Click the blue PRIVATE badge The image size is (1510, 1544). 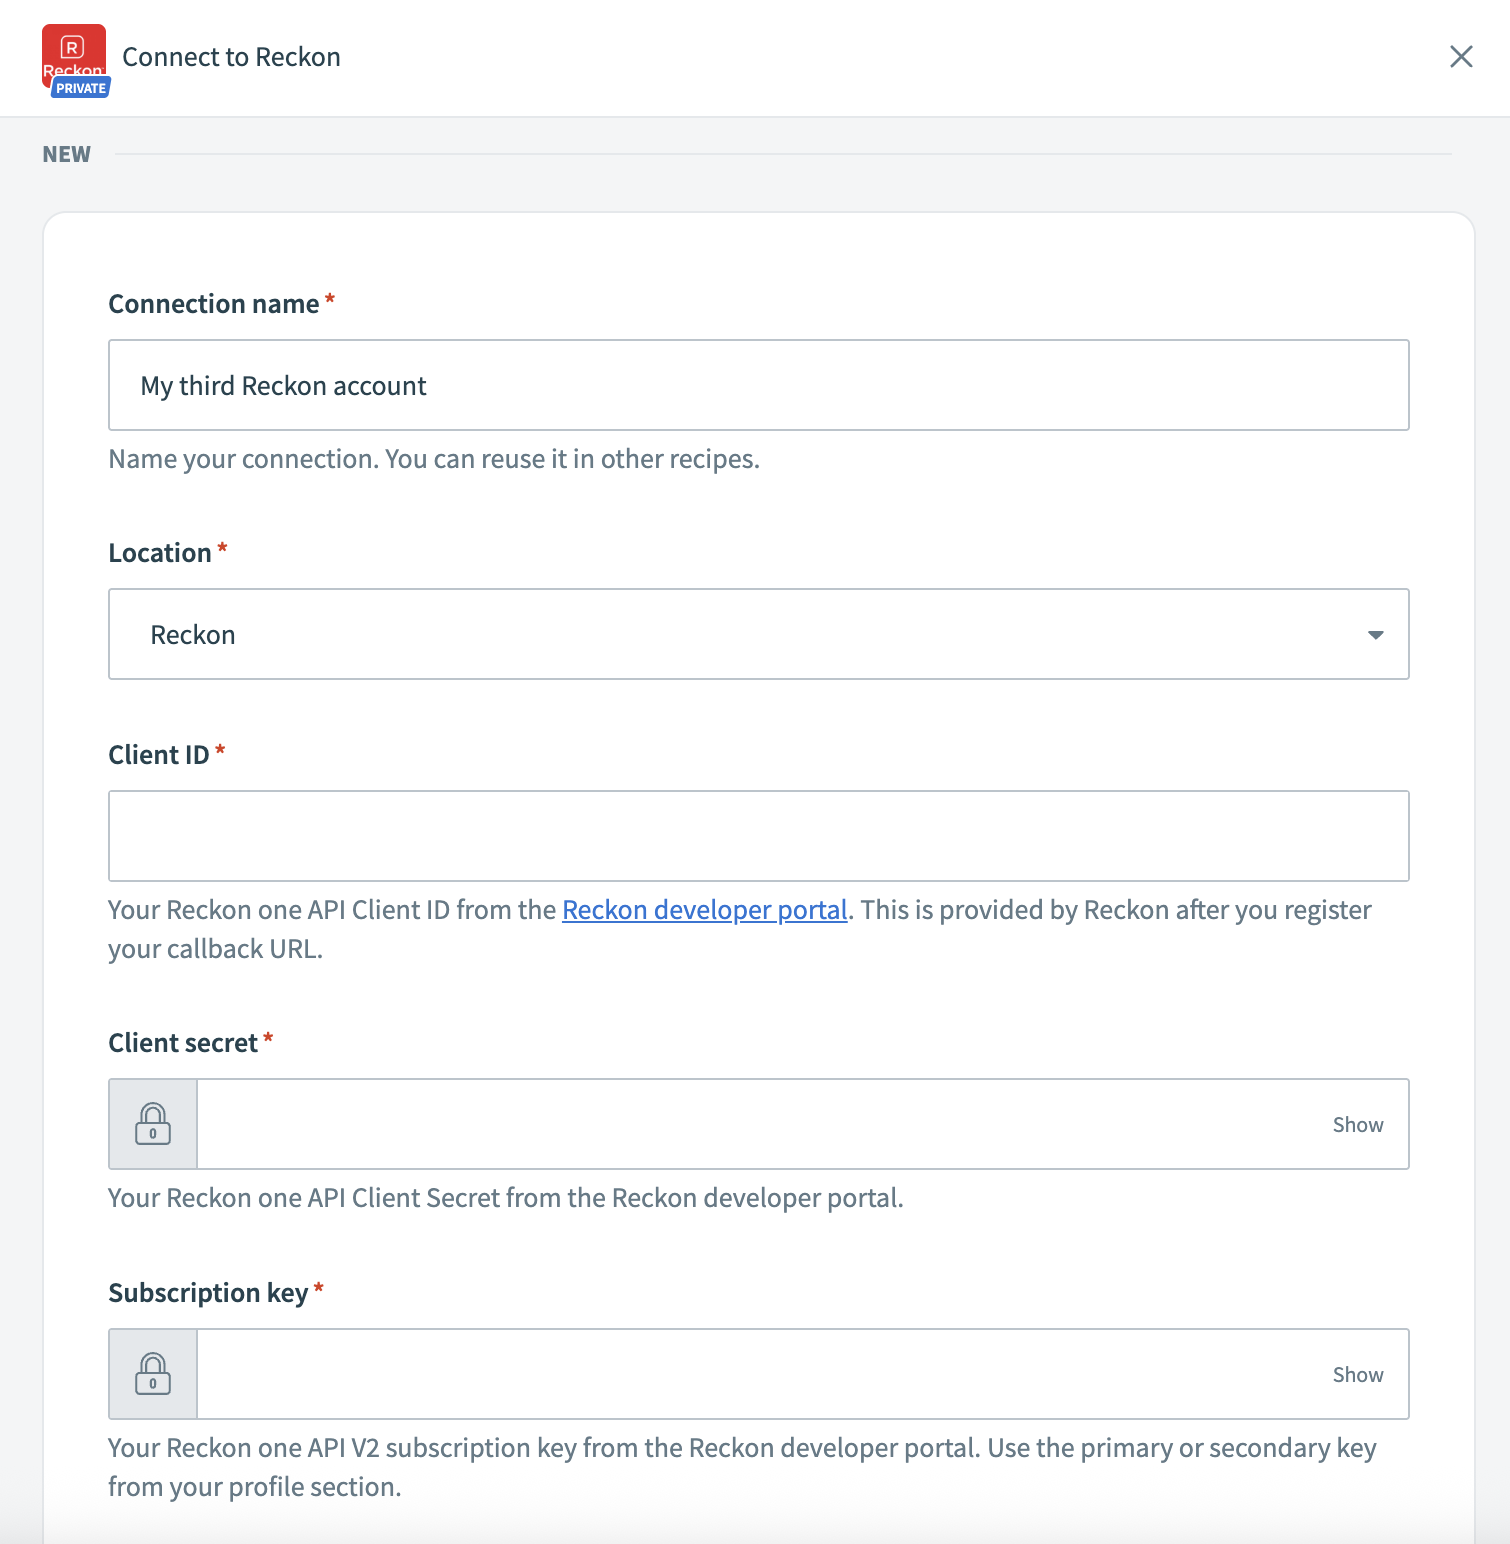[81, 89]
